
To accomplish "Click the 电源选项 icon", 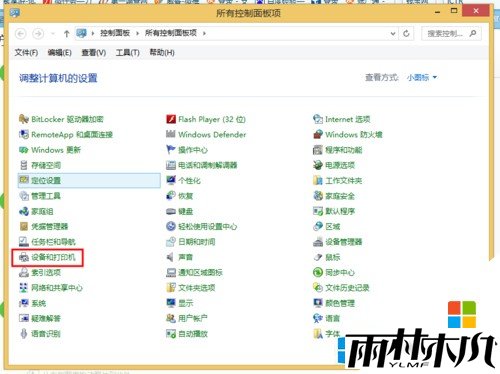I will [318, 165].
